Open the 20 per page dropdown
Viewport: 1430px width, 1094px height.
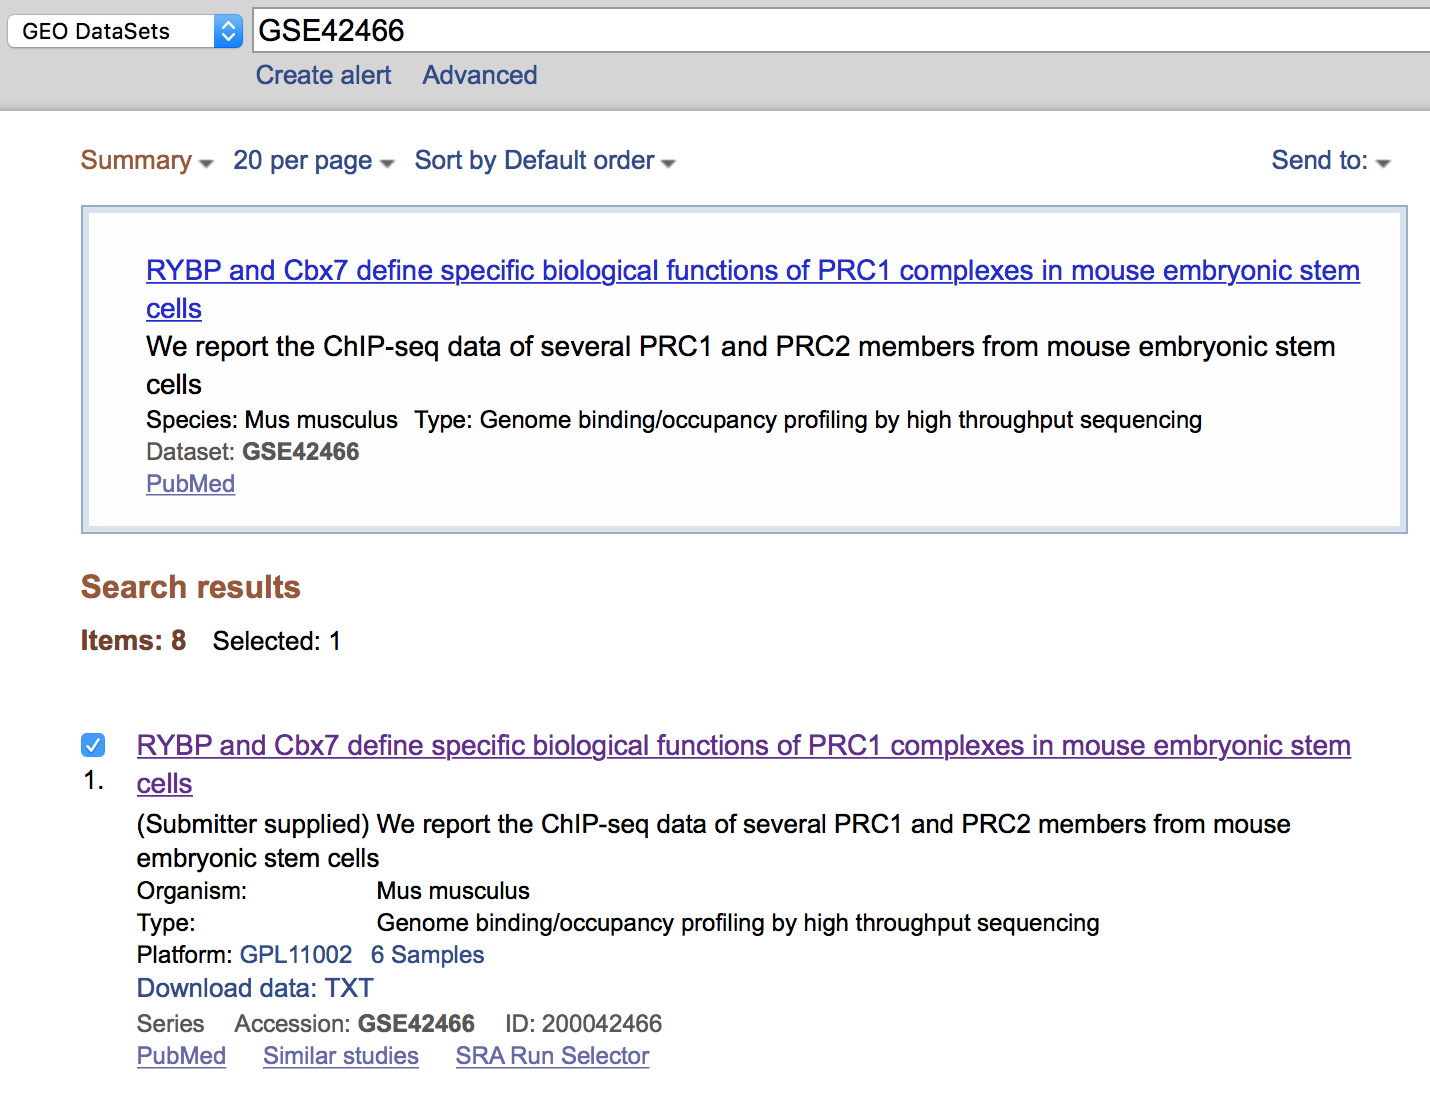(302, 160)
